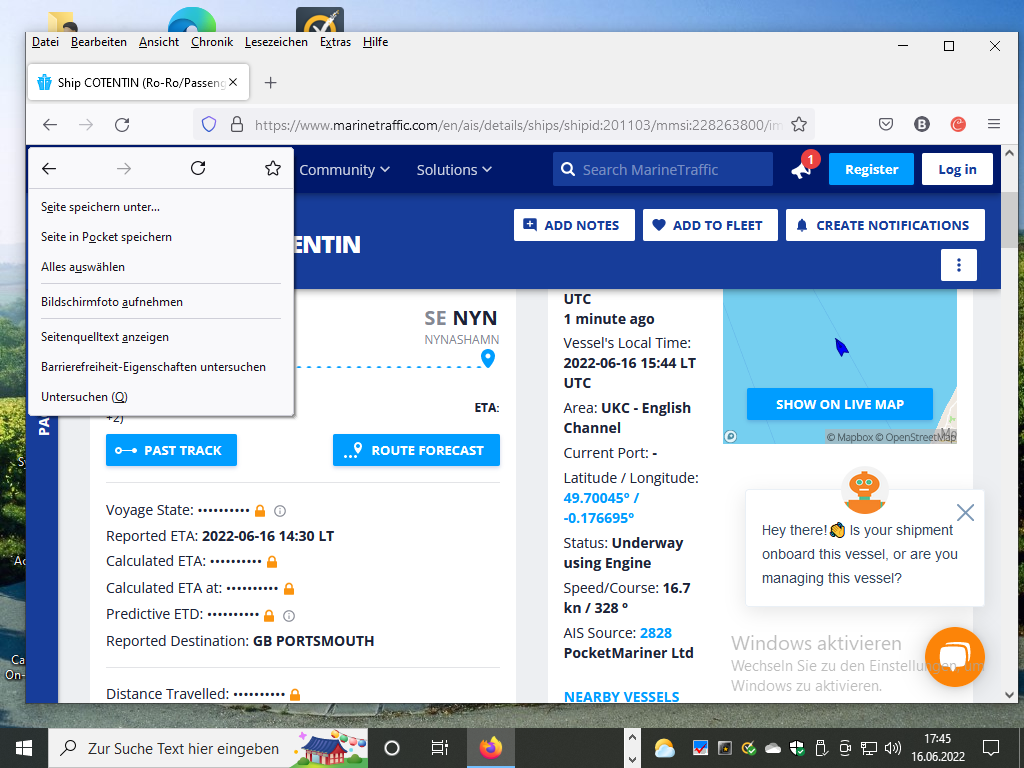Image resolution: width=1024 pixels, height=768 pixels.
Task: Click ADD TO FLEET button
Action: pyautogui.click(x=710, y=225)
